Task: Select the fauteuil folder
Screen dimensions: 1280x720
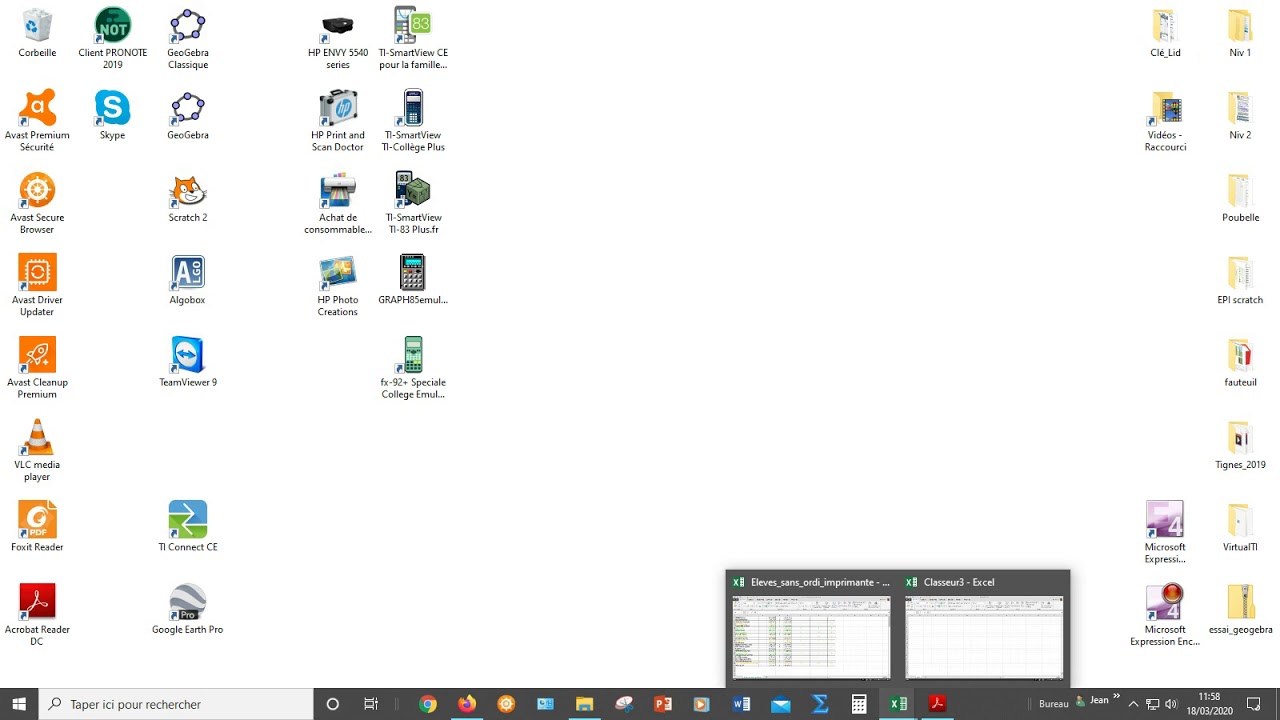Action: tap(1240, 361)
